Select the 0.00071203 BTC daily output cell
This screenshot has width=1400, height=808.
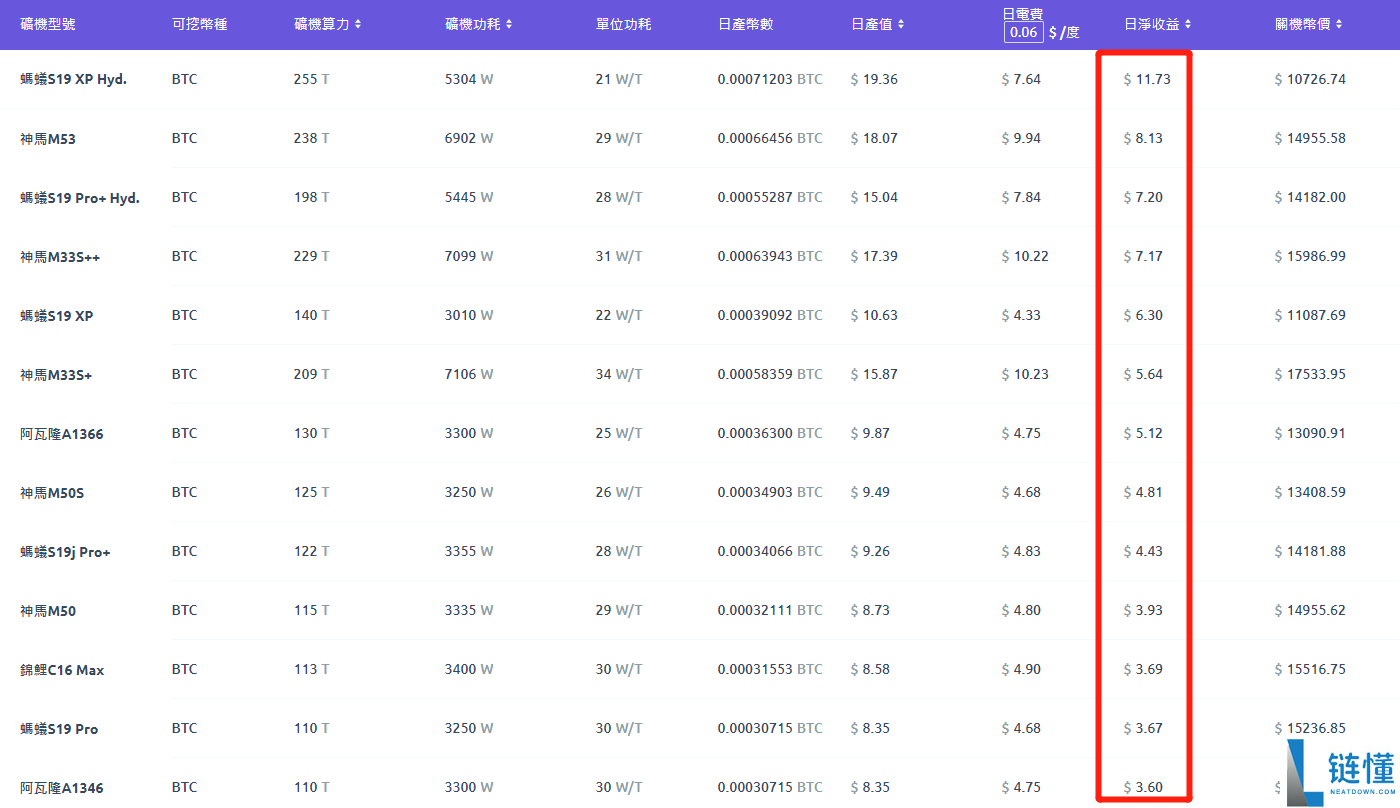tap(770, 79)
